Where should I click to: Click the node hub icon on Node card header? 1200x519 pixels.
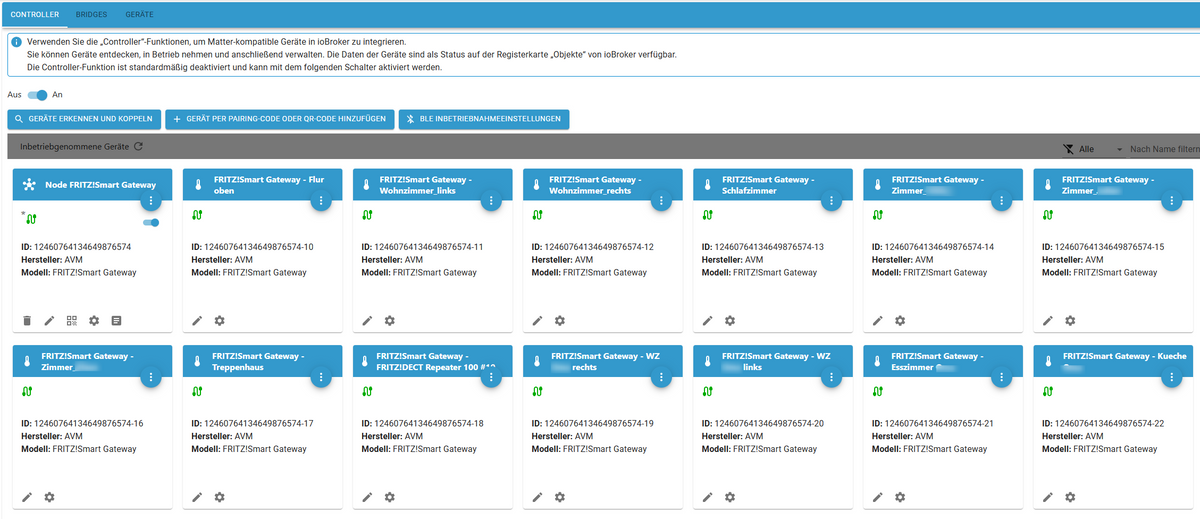[x=28, y=185]
